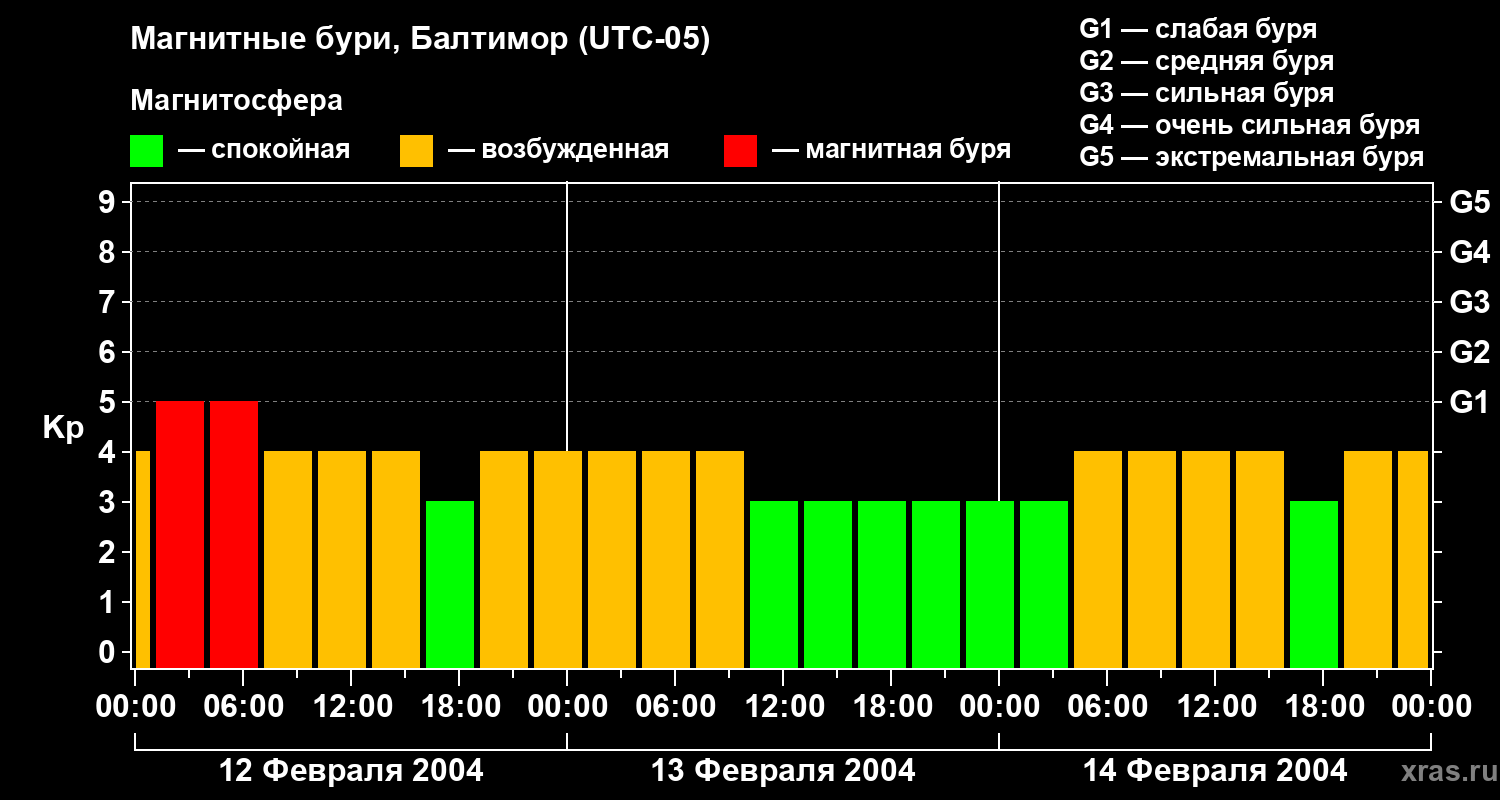Click the "Магнитные бури, Балтимор" chart title

[x=420, y=40]
